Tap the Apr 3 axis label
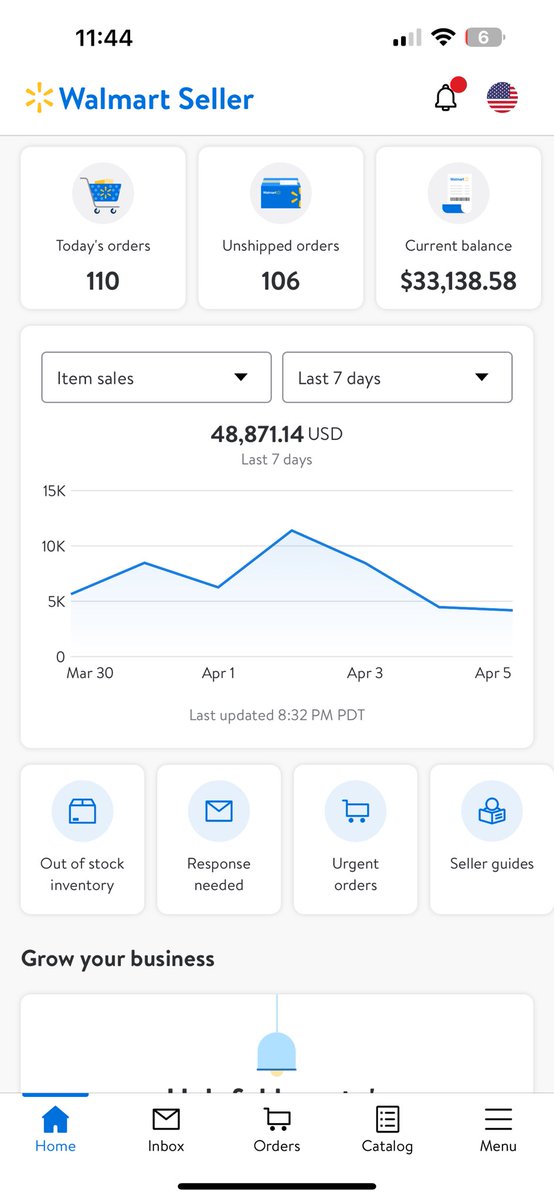 pyautogui.click(x=365, y=673)
